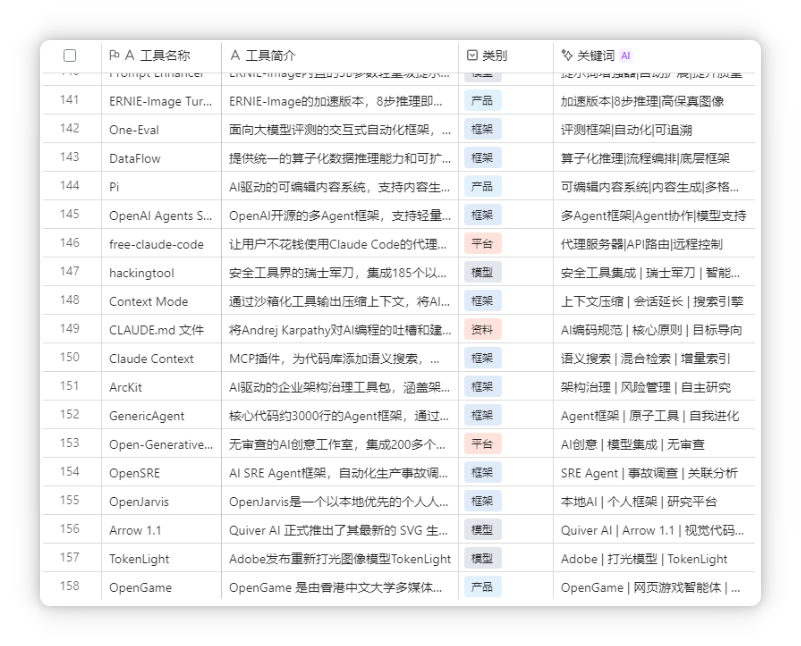Image resolution: width=801 pixels, height=646 pixels.
Task: Click the 模型 tag in hackingtool row
Action: coord(483,272)
